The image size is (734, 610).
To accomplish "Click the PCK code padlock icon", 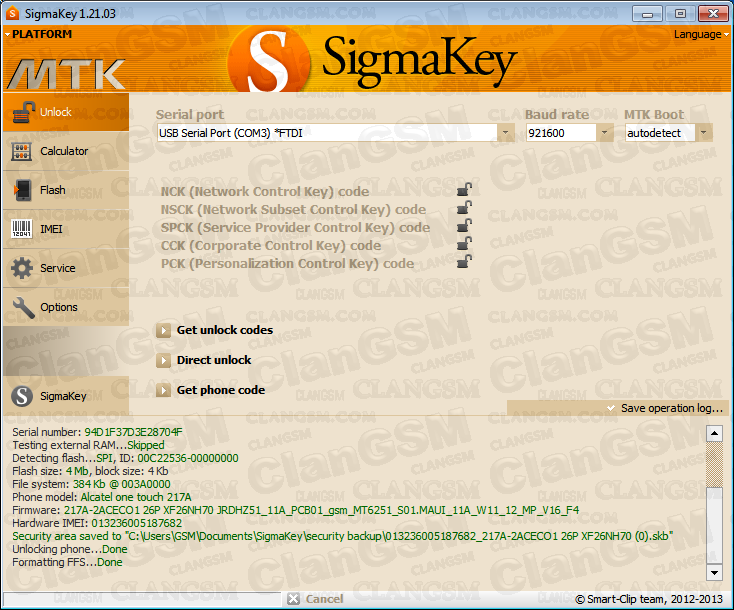I will coord(464,262).
